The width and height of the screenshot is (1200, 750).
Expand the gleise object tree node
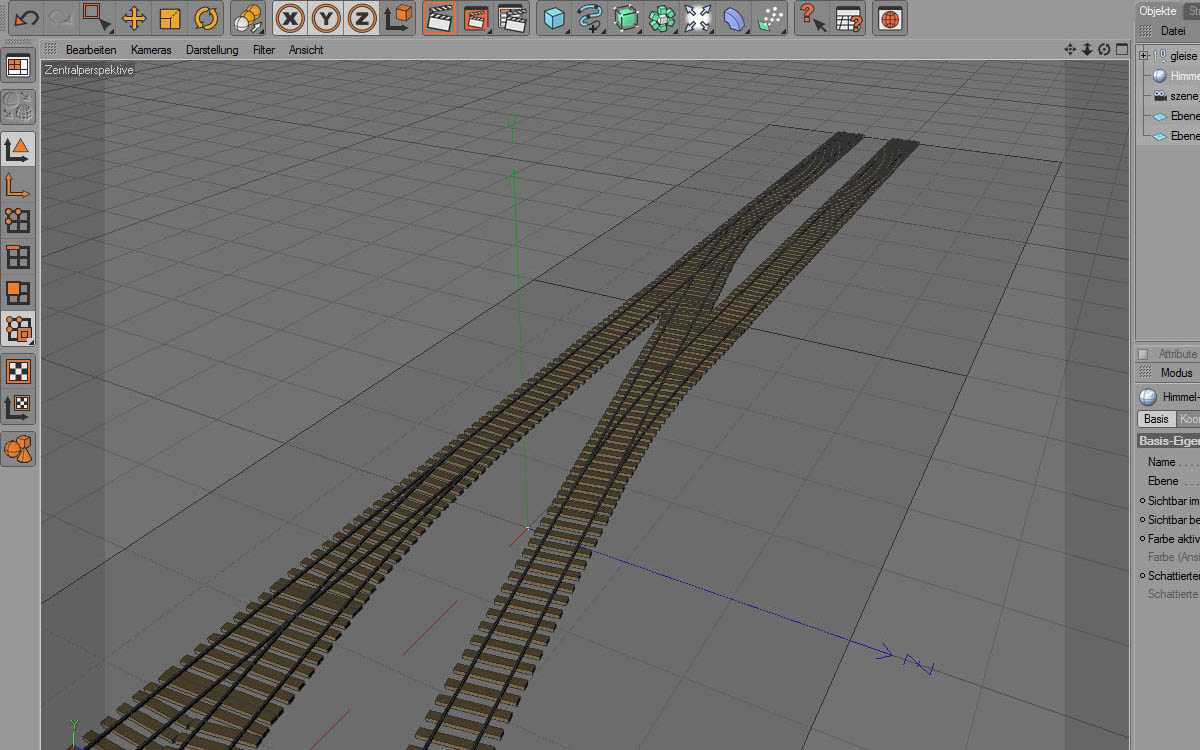[1144, 56]
